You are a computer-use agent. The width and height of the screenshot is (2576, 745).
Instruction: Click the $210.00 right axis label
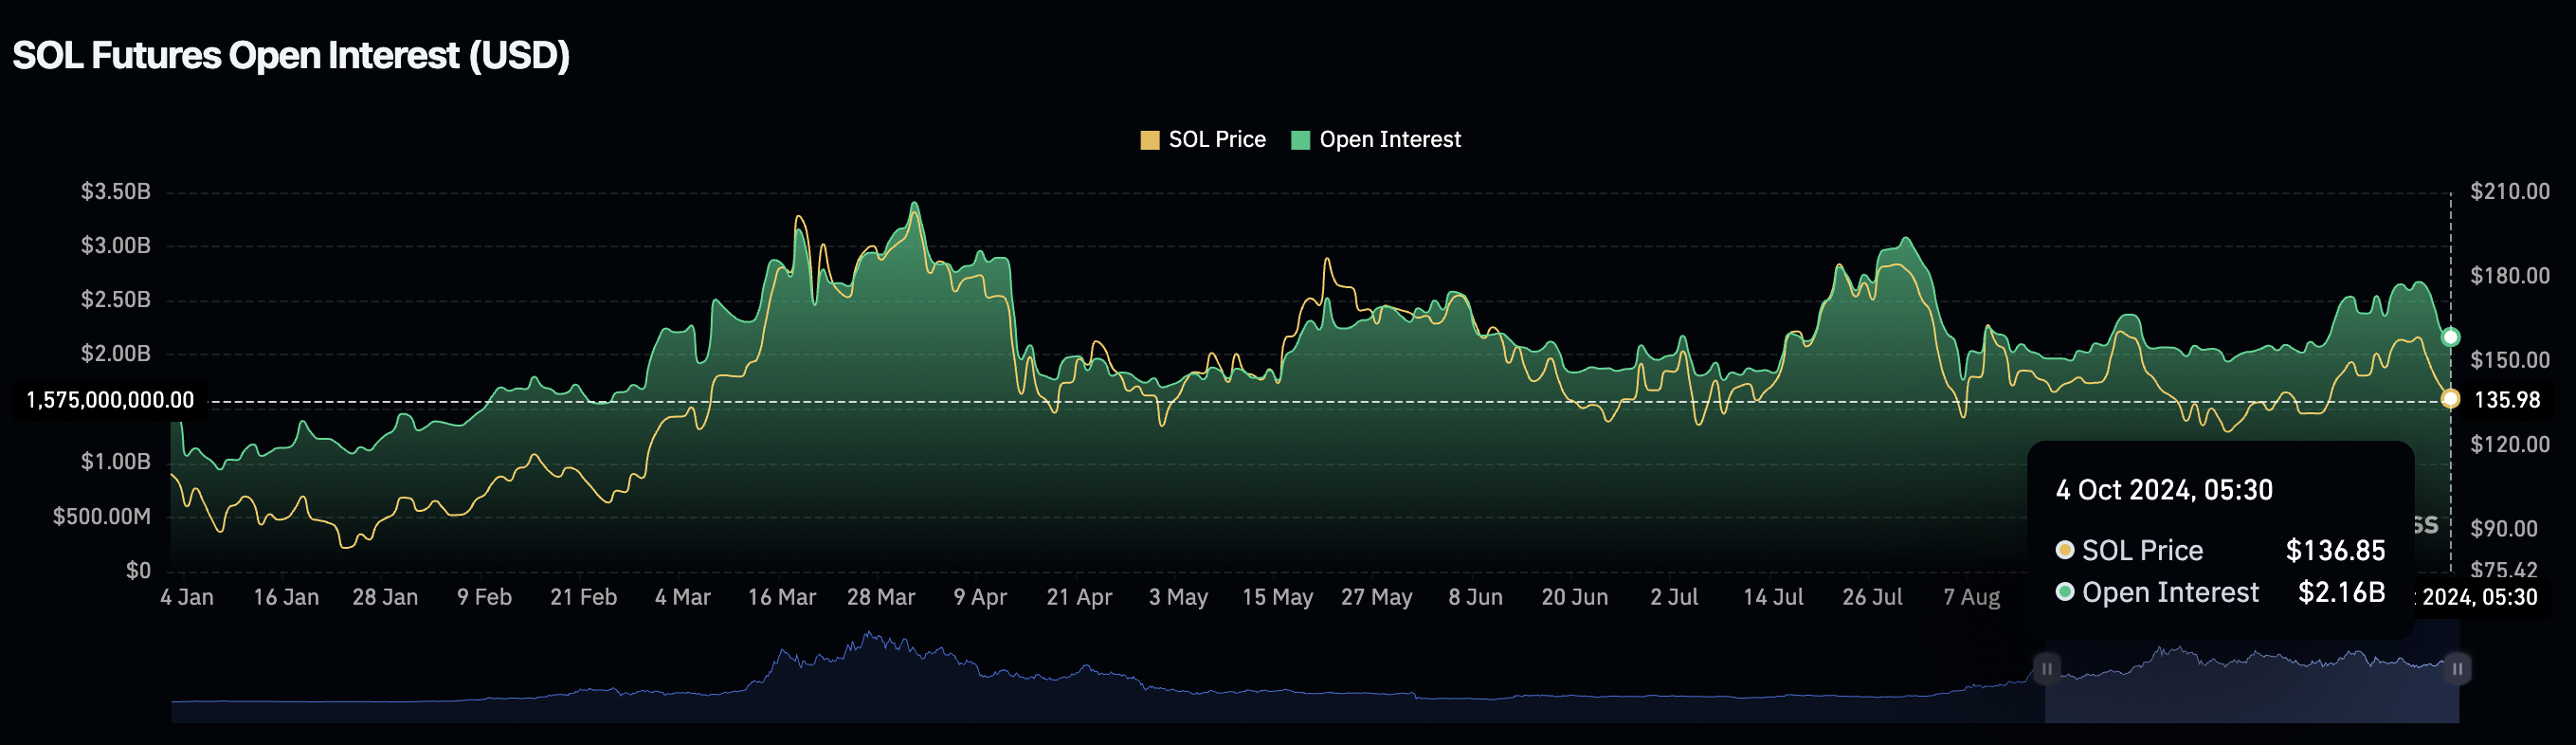click(2510, 191)
